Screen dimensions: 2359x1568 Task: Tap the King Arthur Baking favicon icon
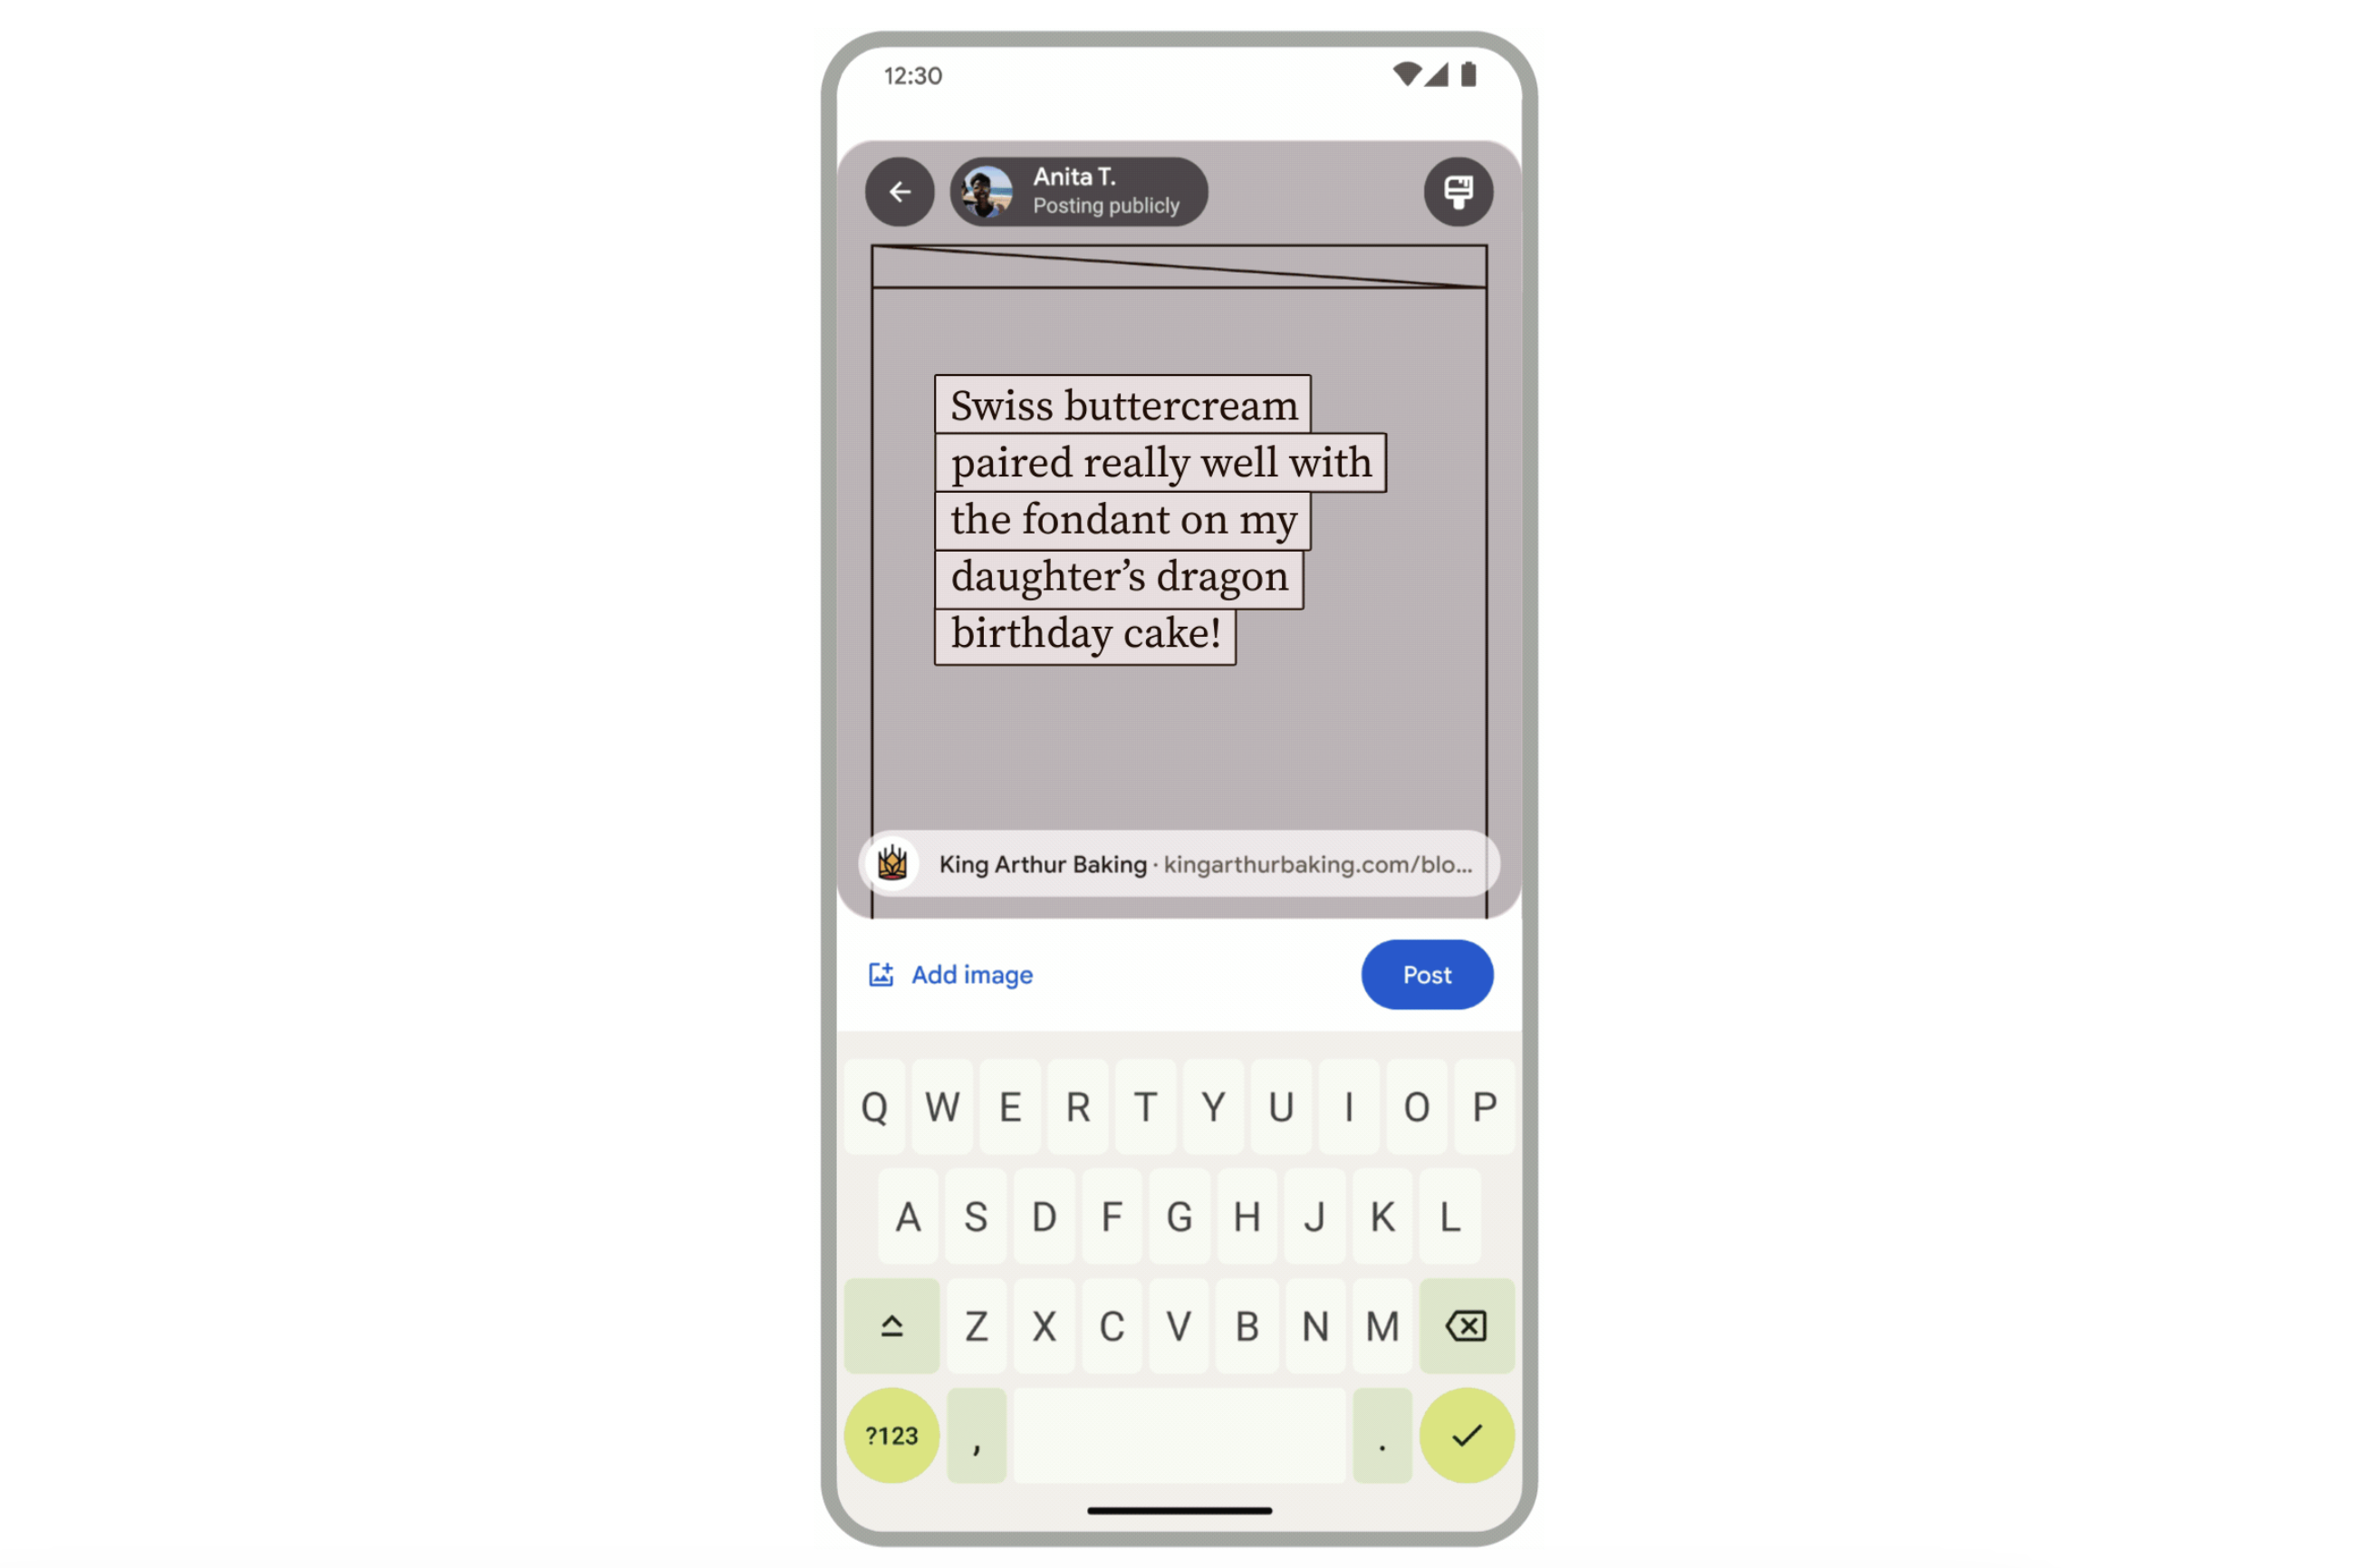click(896, 862)
